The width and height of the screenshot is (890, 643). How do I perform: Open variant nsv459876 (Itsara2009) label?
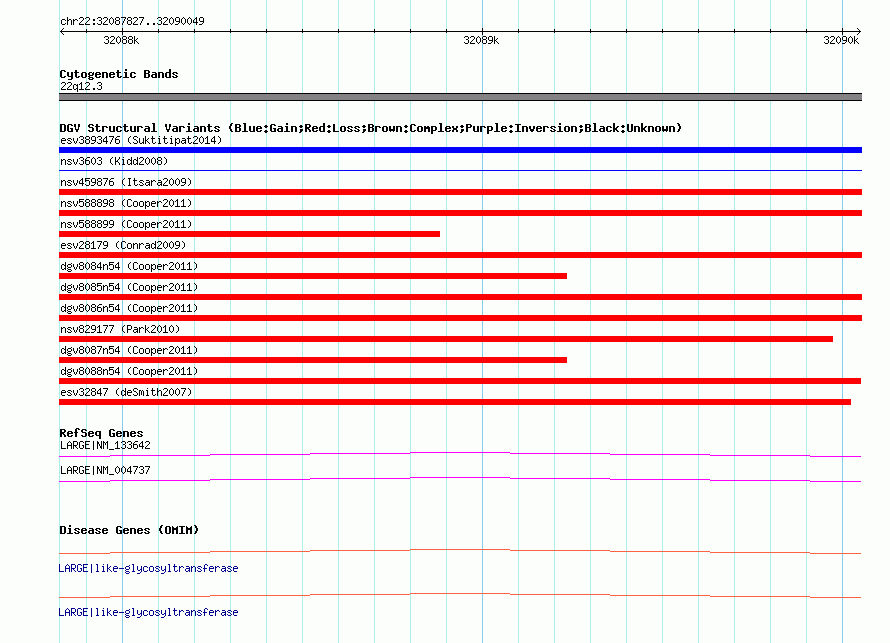click(126, 182)
